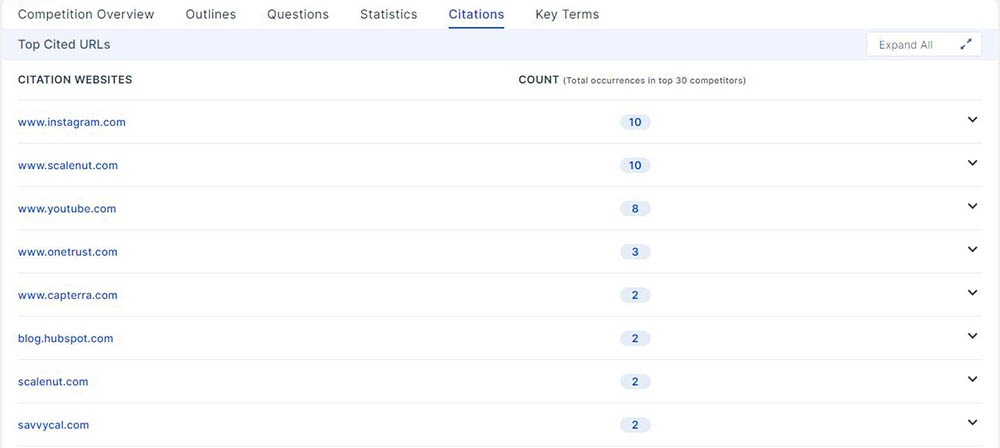Screen dimensions: 1000x448
Task: Click the count badge 8 for YouTube
Action: [x=635, y=209]
